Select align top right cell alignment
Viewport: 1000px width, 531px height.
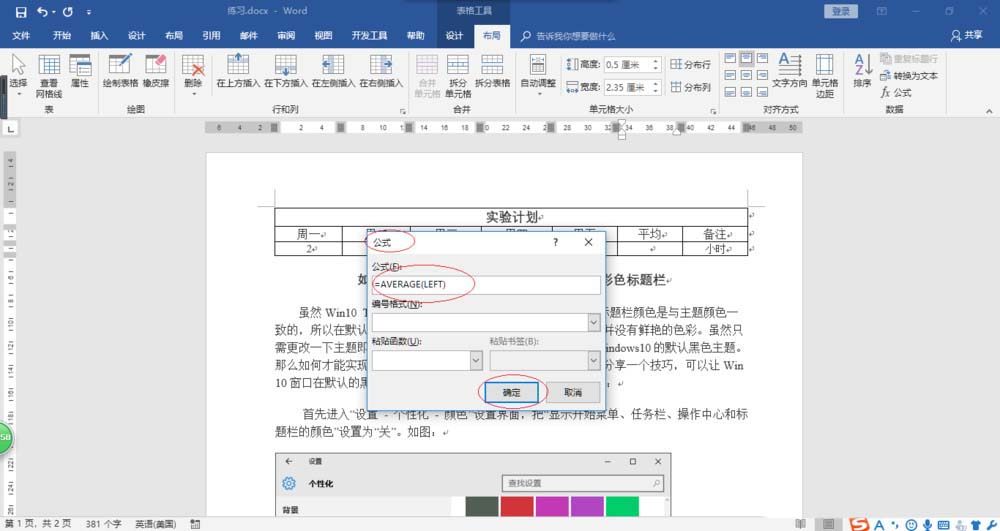(762, 59)
